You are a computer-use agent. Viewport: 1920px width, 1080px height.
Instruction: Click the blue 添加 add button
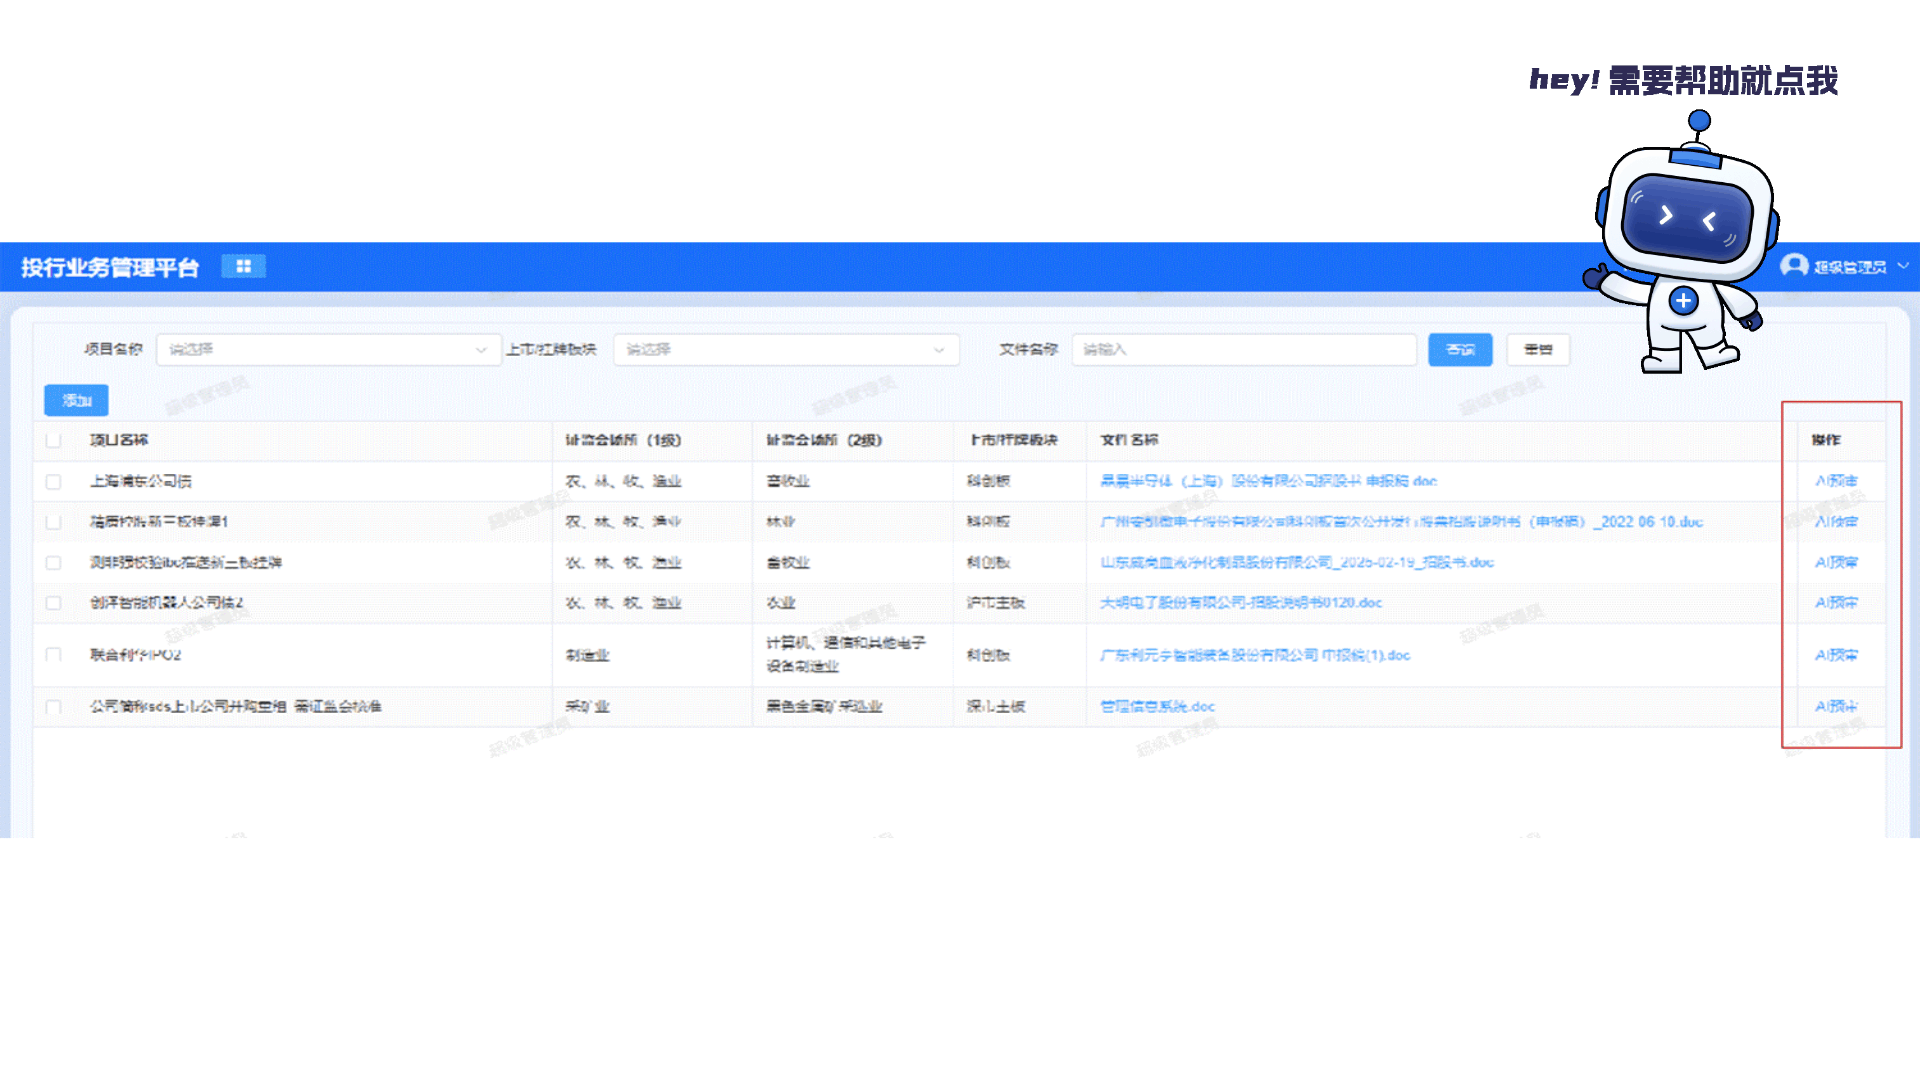[x=76, y=400]
